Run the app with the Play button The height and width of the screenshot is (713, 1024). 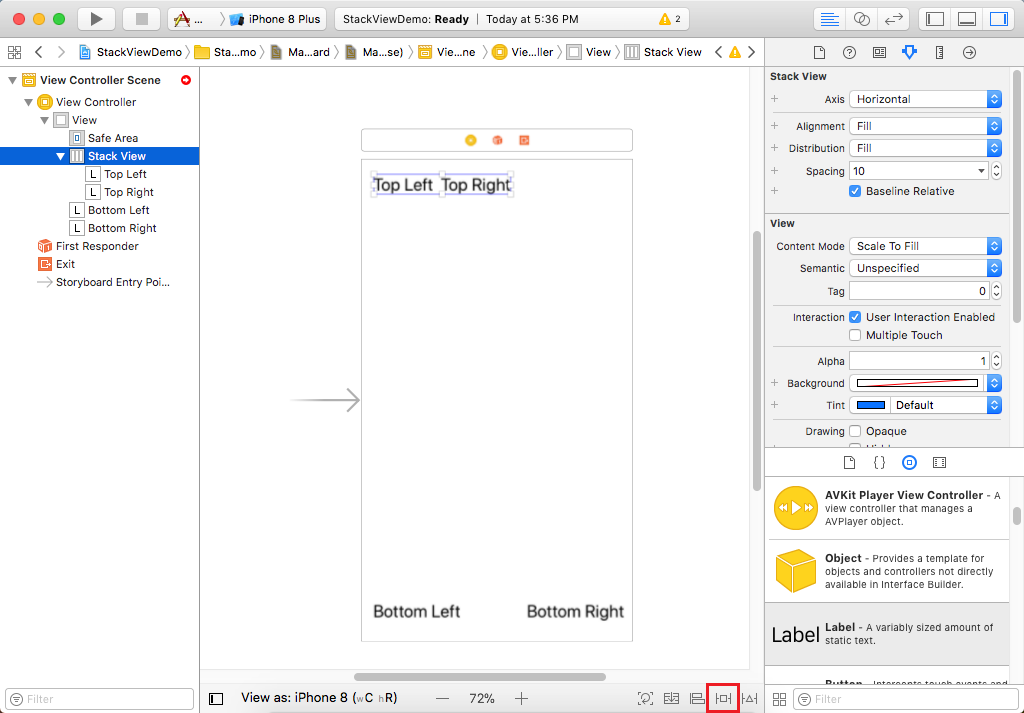[96, 19]
